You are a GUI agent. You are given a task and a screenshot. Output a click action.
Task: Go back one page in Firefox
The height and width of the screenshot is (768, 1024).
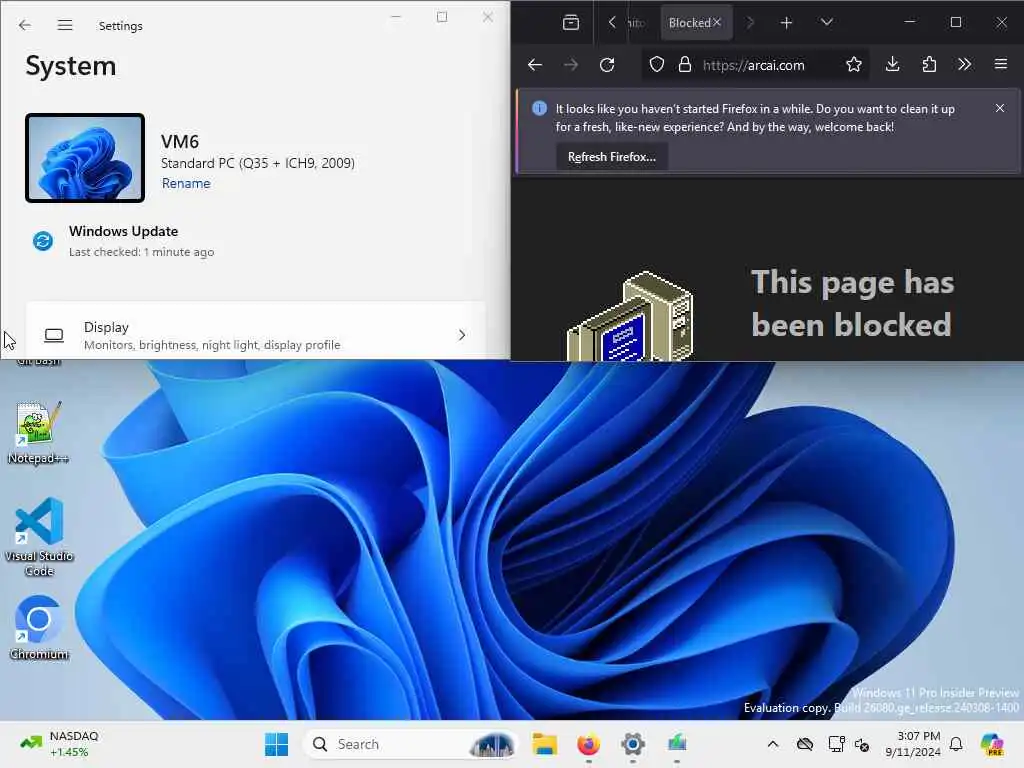point(535,65)
